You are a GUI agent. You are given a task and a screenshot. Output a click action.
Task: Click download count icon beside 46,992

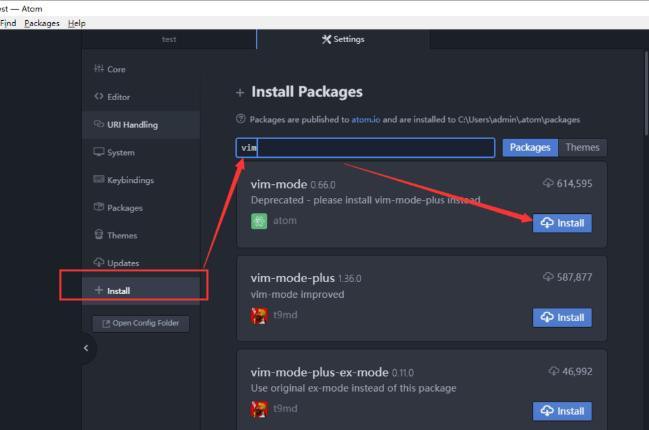(554, 371)
